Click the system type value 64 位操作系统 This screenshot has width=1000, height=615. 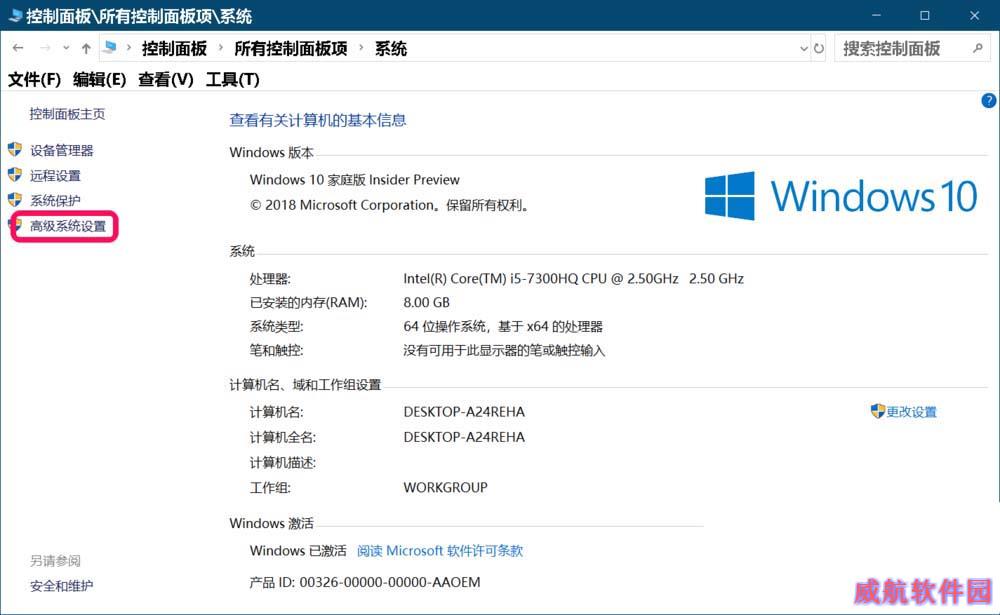click(x=503, y=327)
